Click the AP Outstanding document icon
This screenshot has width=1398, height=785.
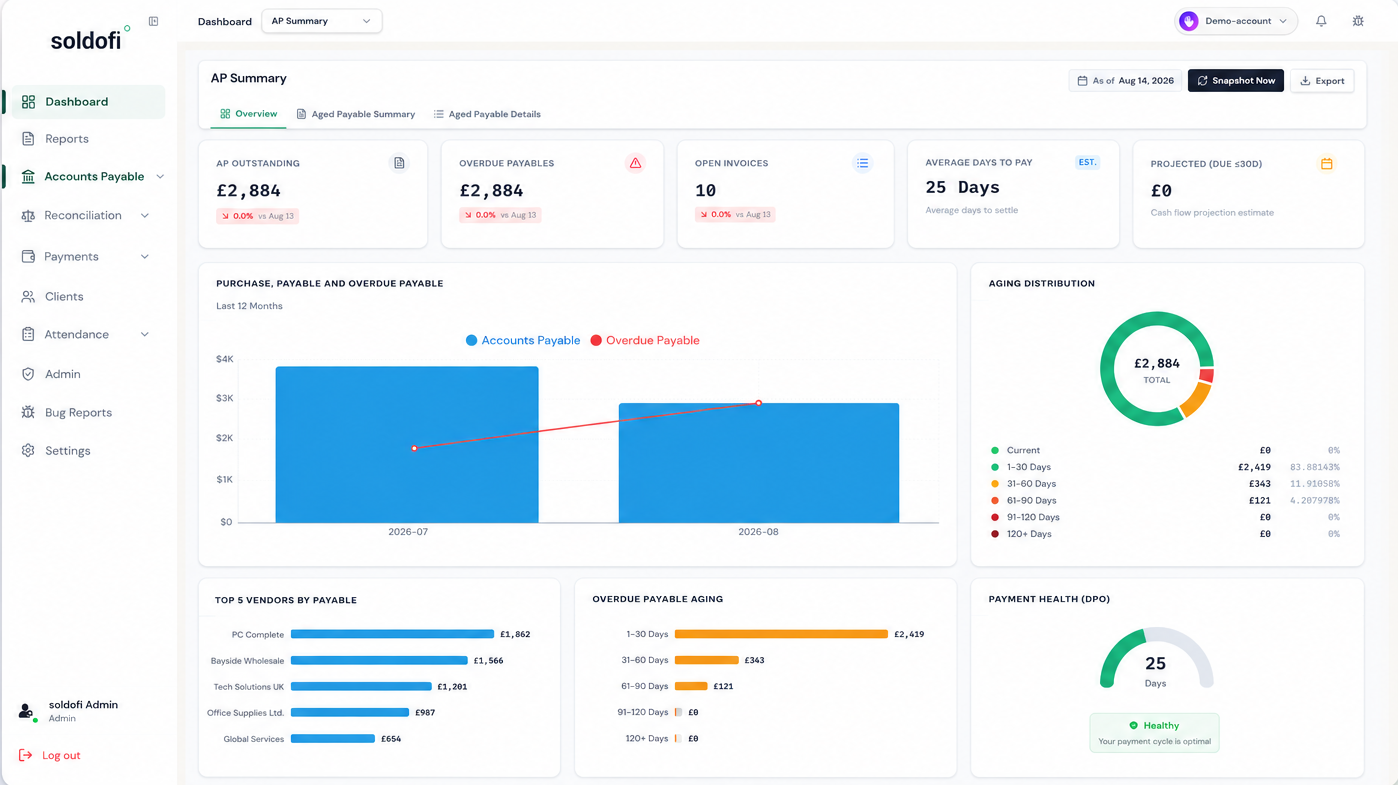(x=399, y=163)
